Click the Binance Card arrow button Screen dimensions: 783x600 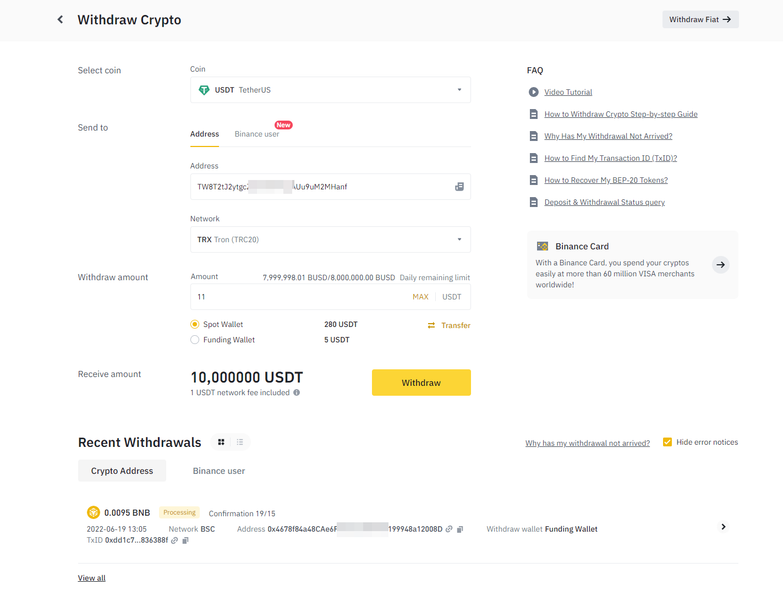click(x=721, y=265)
